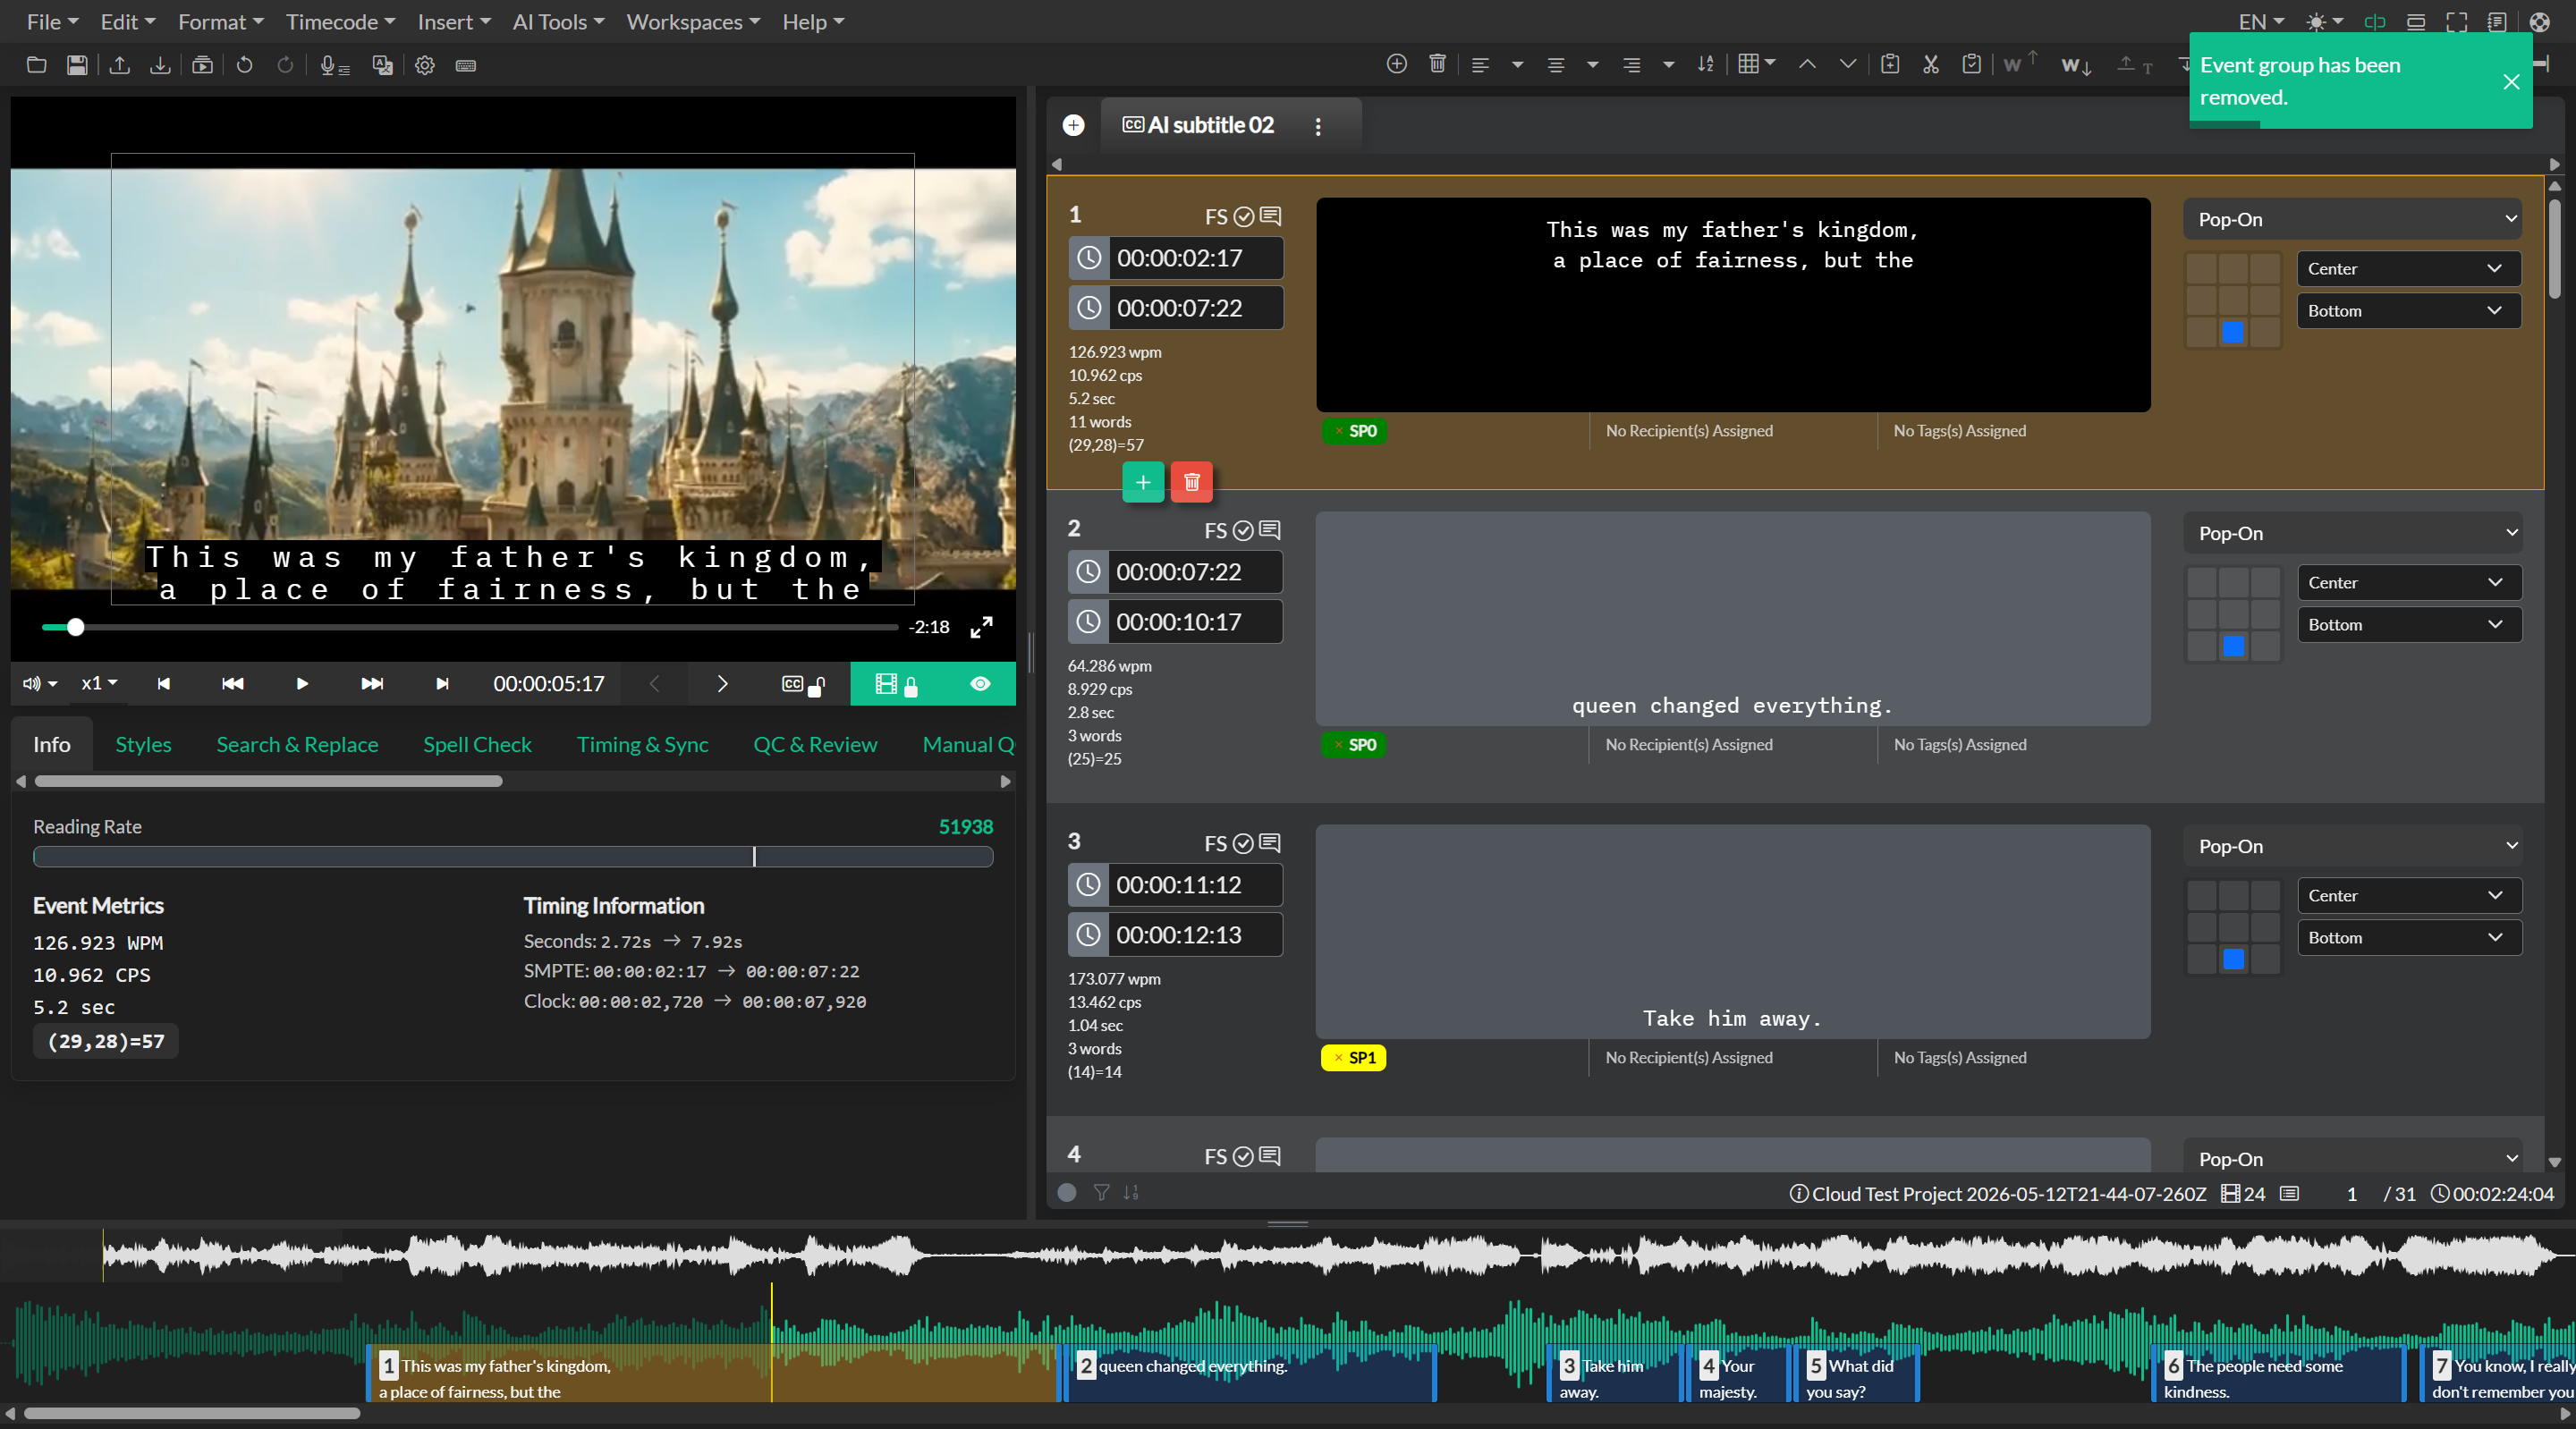Viewport: 2576px width, 1429px height.
Task: Open the Workspaces menu
Action: tap(693, 22)
